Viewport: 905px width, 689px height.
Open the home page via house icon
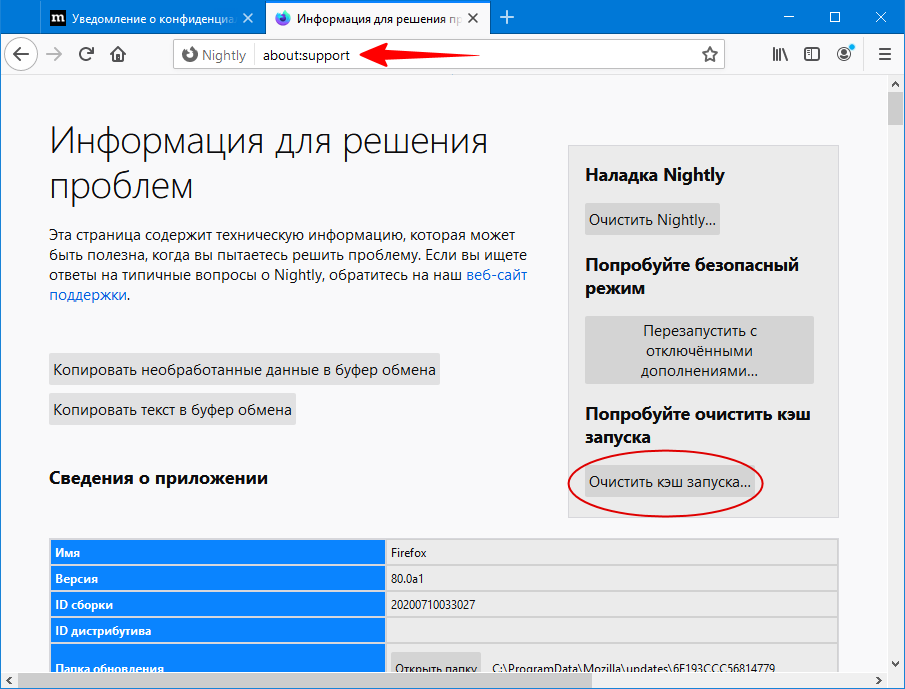(118, 54)
